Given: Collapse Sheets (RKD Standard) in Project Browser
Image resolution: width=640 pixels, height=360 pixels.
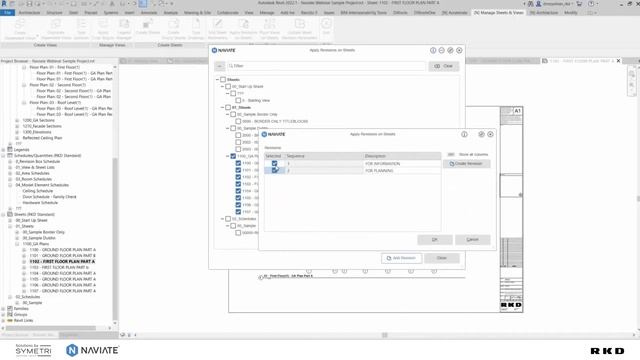Looking at the screenshot, I should [x=4, y=214].
